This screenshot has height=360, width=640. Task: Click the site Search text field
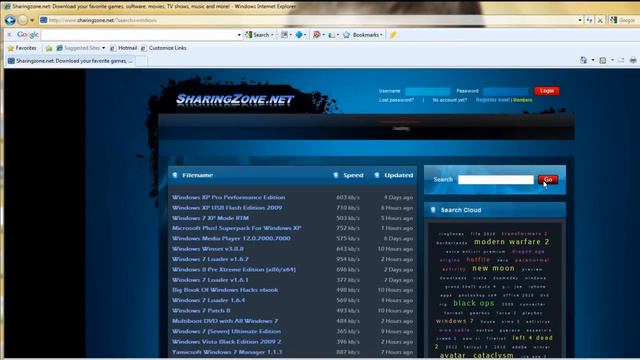coord(496,180)
